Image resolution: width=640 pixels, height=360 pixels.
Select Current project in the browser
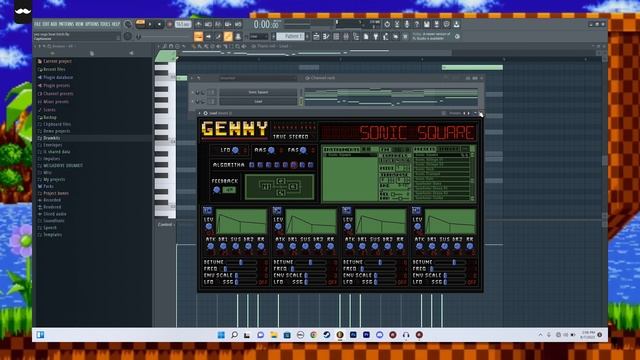click(x=58, y=61)
